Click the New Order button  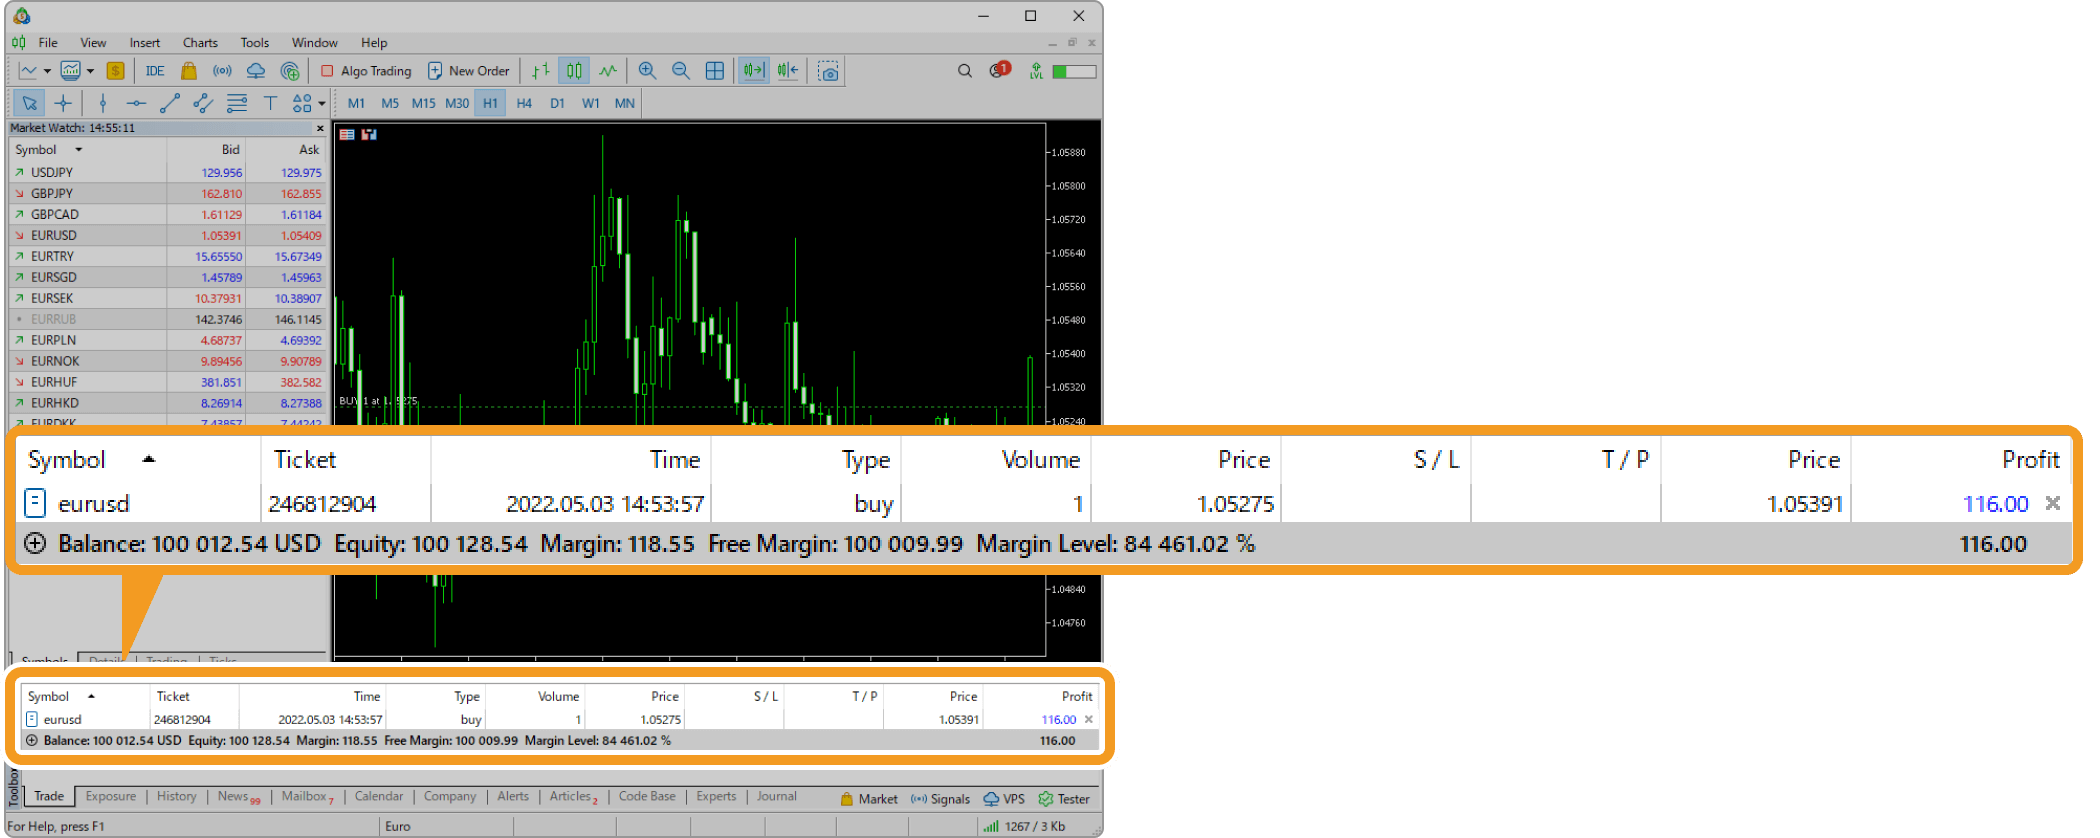(469, 71)
